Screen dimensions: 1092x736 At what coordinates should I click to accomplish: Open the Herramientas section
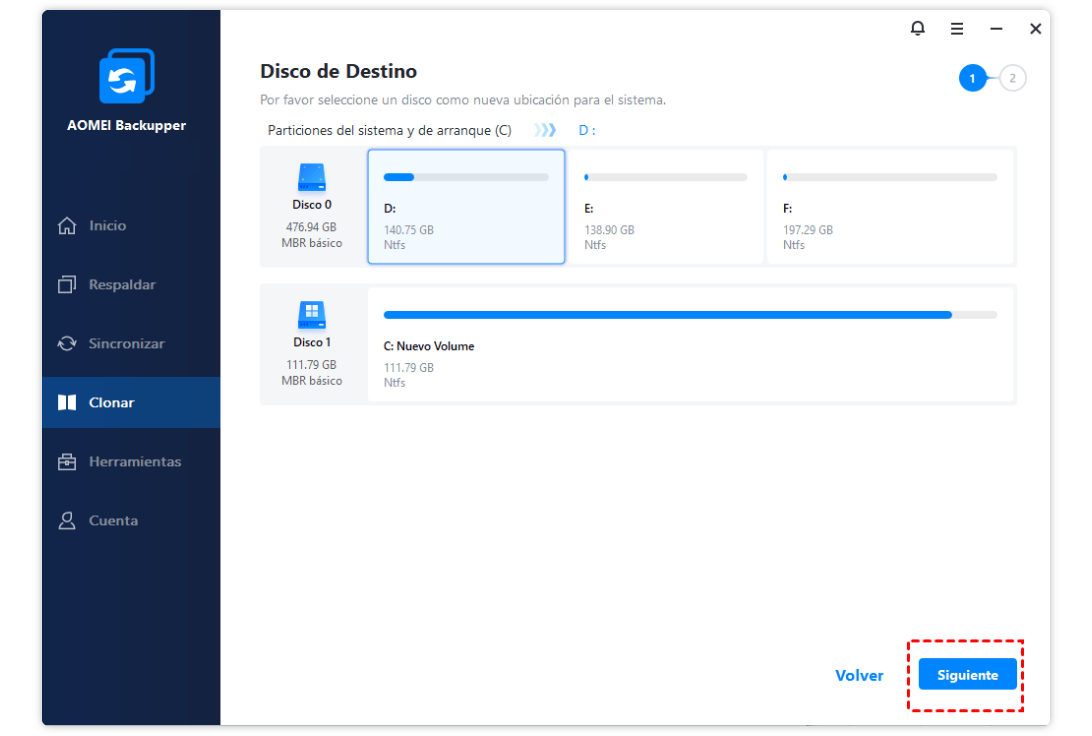(x=131, y=462)
